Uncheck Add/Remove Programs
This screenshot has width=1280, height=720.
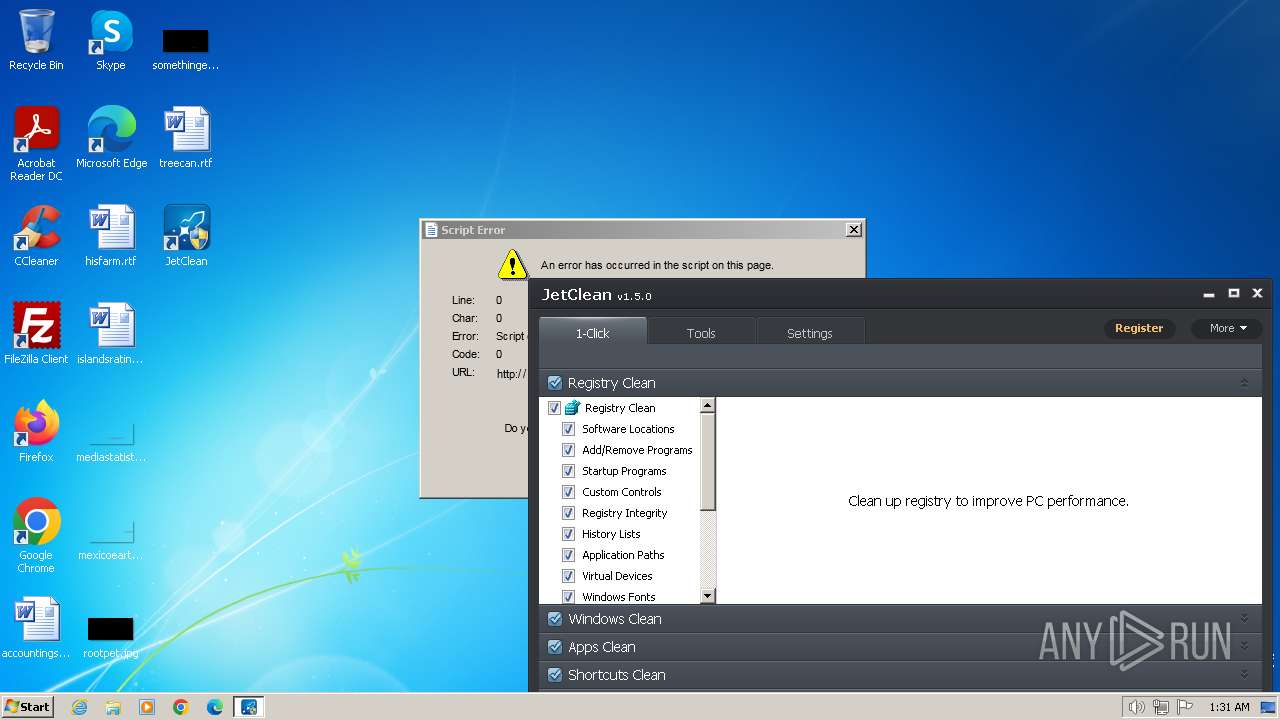[568, 450]
